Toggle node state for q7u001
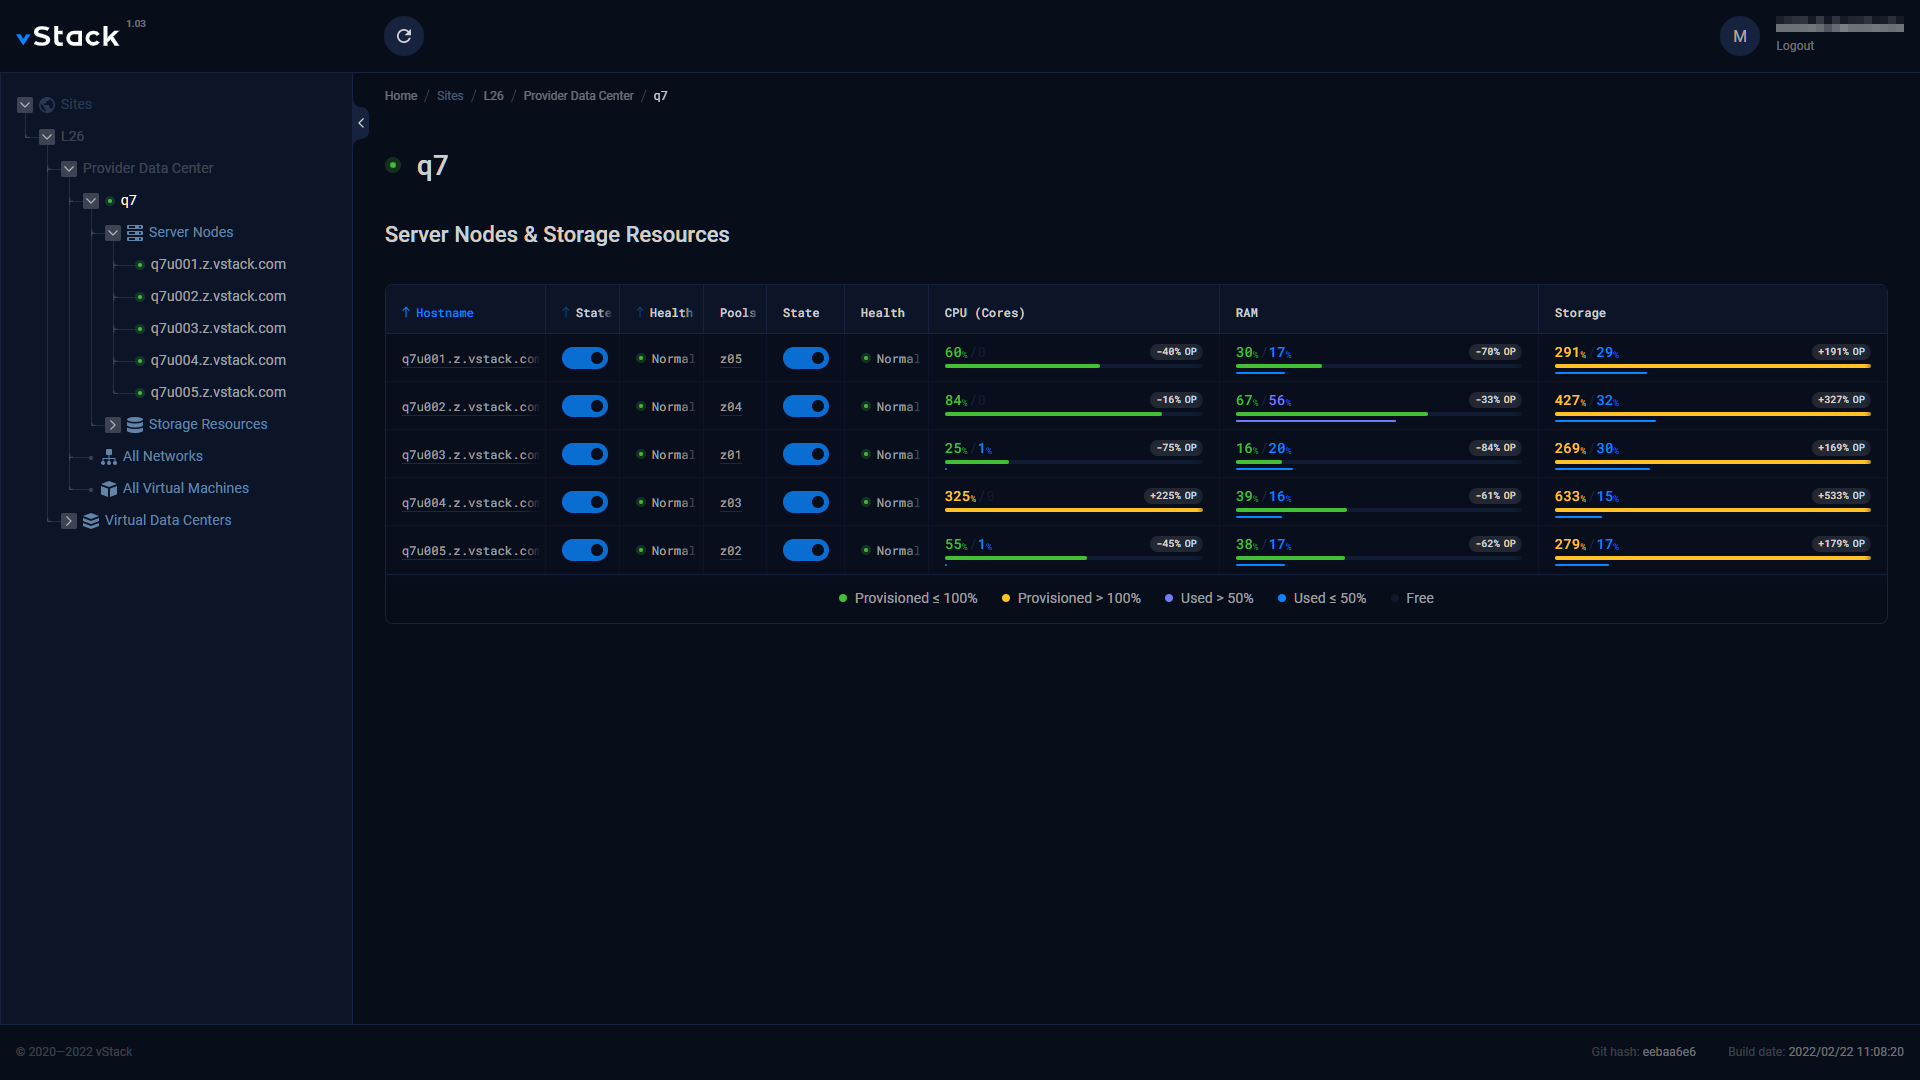Image resolution: width=1920 pixels, height=1080 pixels. point(585,358)
